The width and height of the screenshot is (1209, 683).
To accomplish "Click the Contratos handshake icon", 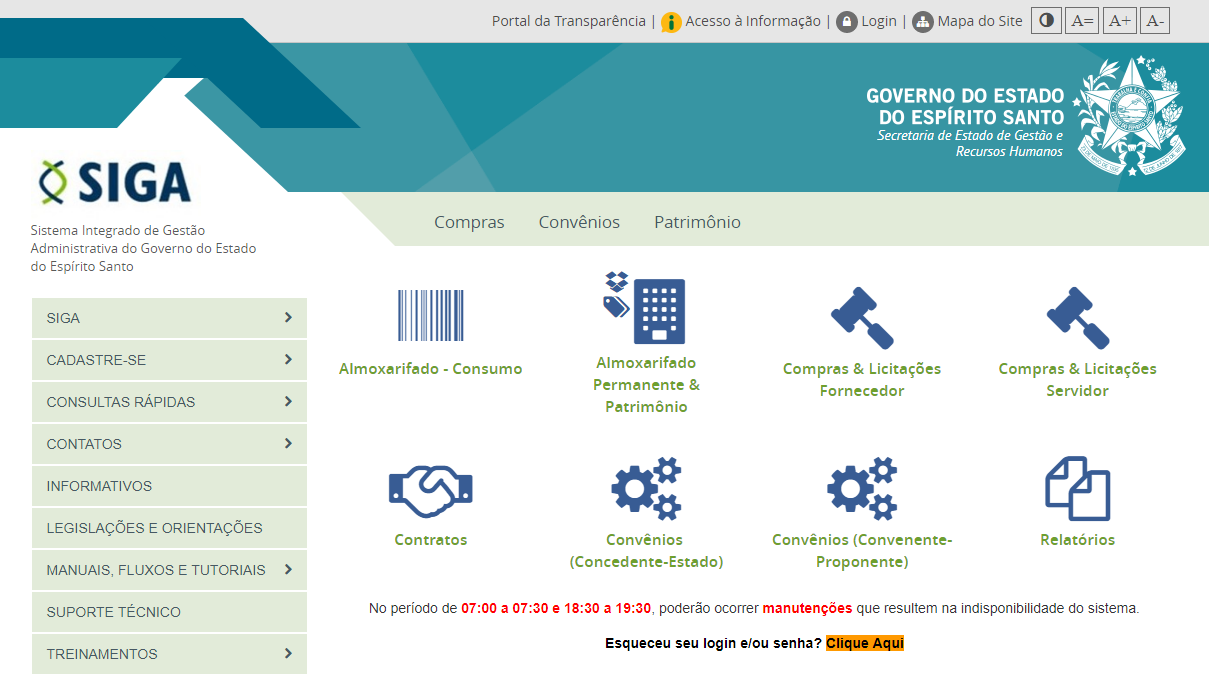I will click(430, 490).
